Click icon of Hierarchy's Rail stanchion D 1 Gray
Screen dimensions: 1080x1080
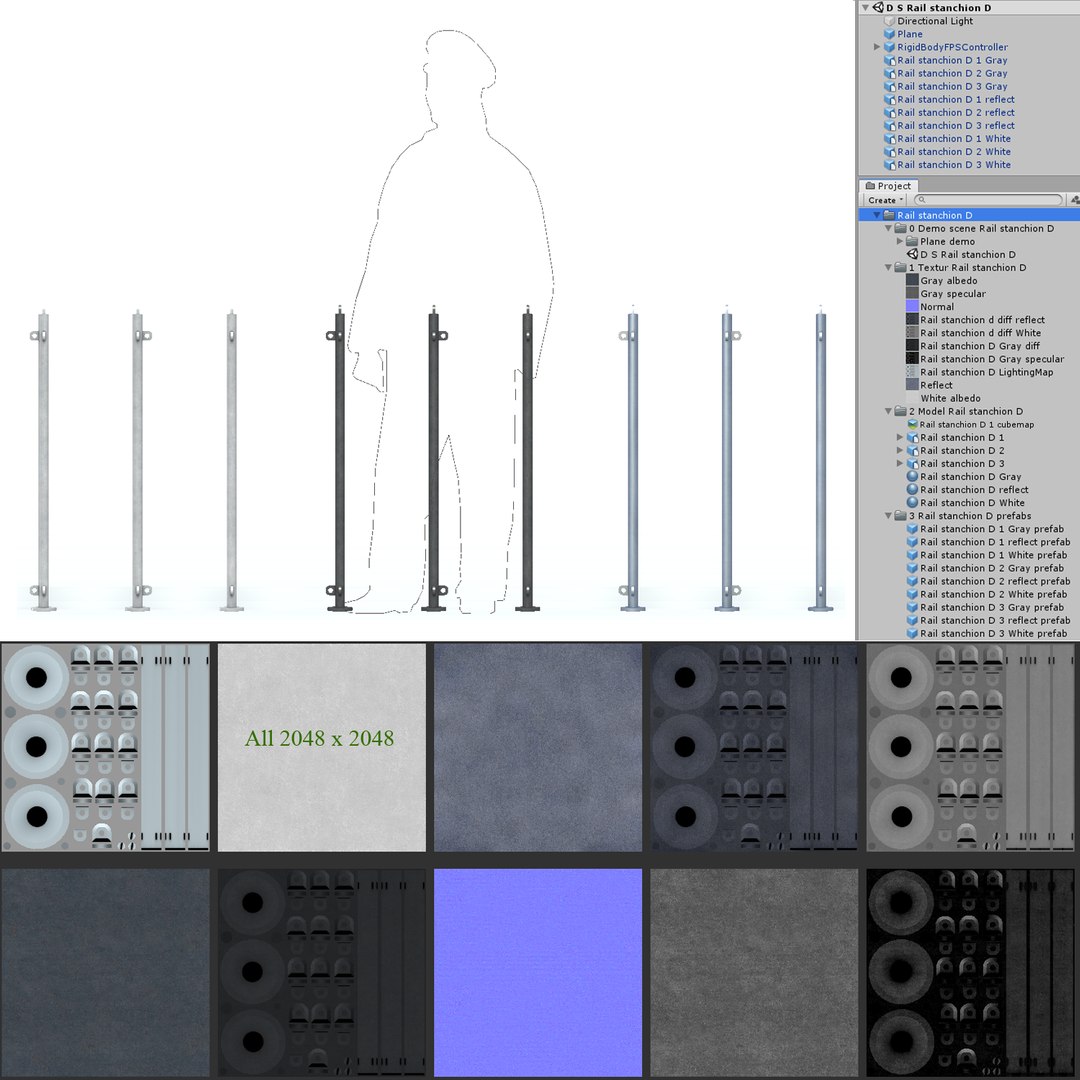point(889,60)
